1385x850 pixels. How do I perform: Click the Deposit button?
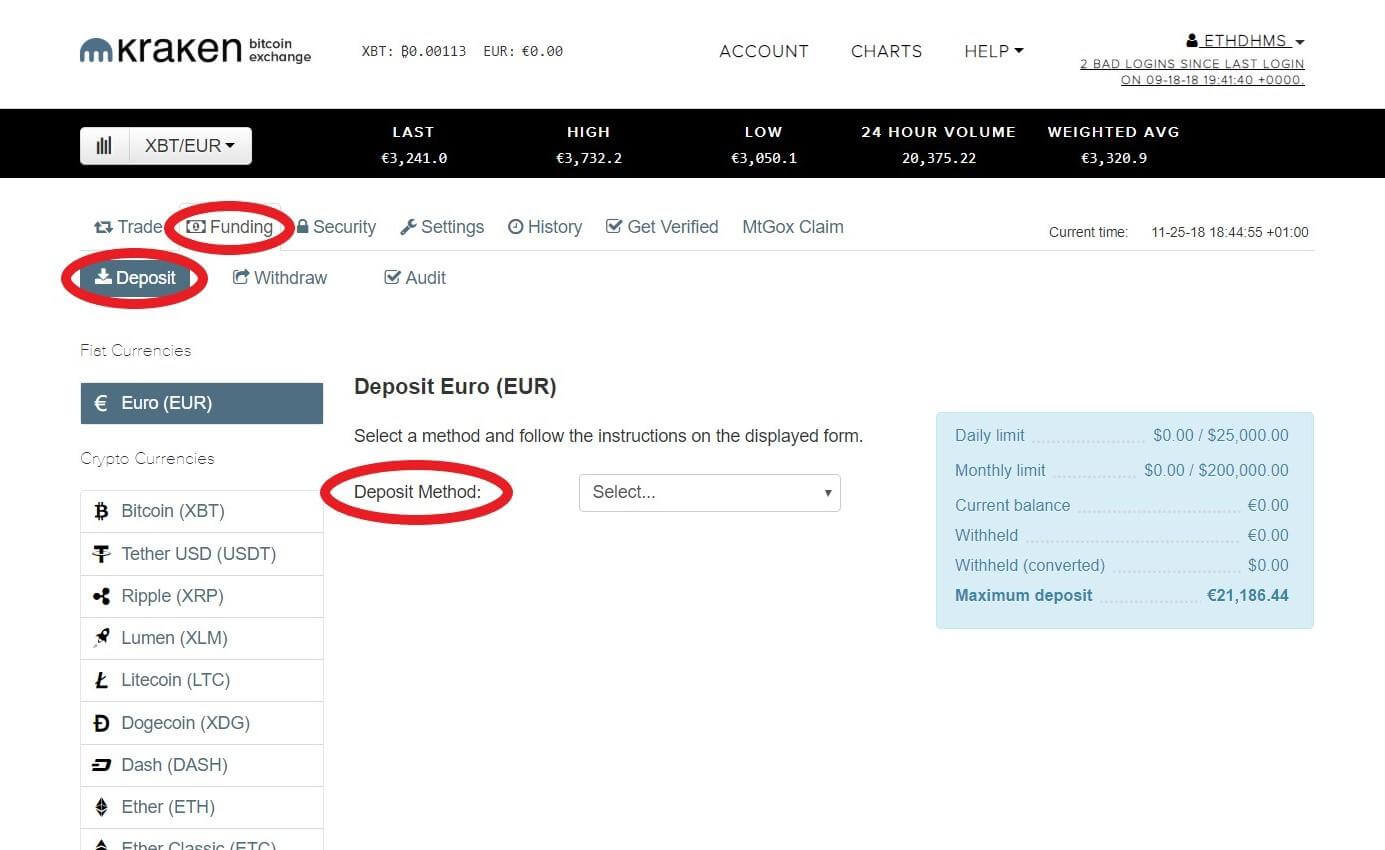coord(135,278)
